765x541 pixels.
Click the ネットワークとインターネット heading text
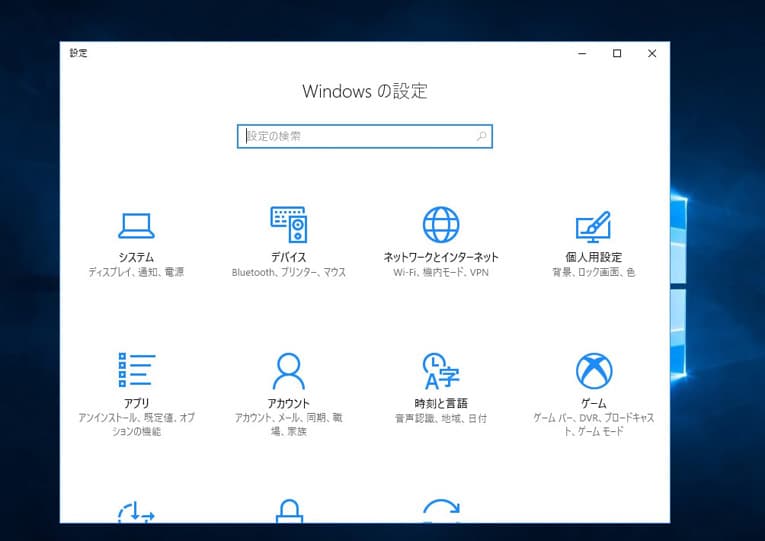click(x=441, y=257)
